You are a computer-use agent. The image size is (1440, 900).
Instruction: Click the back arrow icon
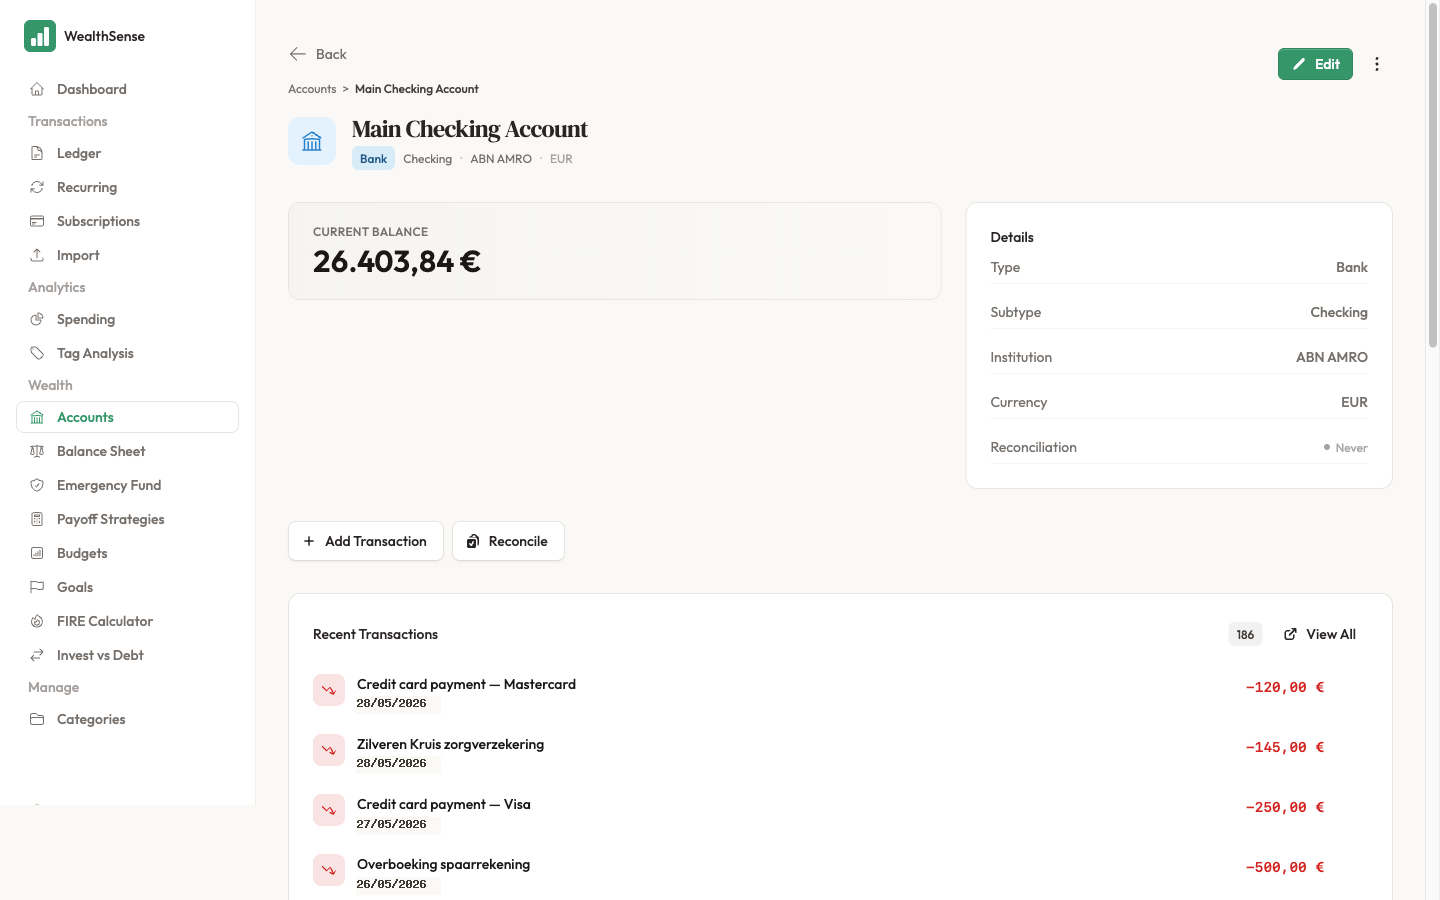point(297,54)
